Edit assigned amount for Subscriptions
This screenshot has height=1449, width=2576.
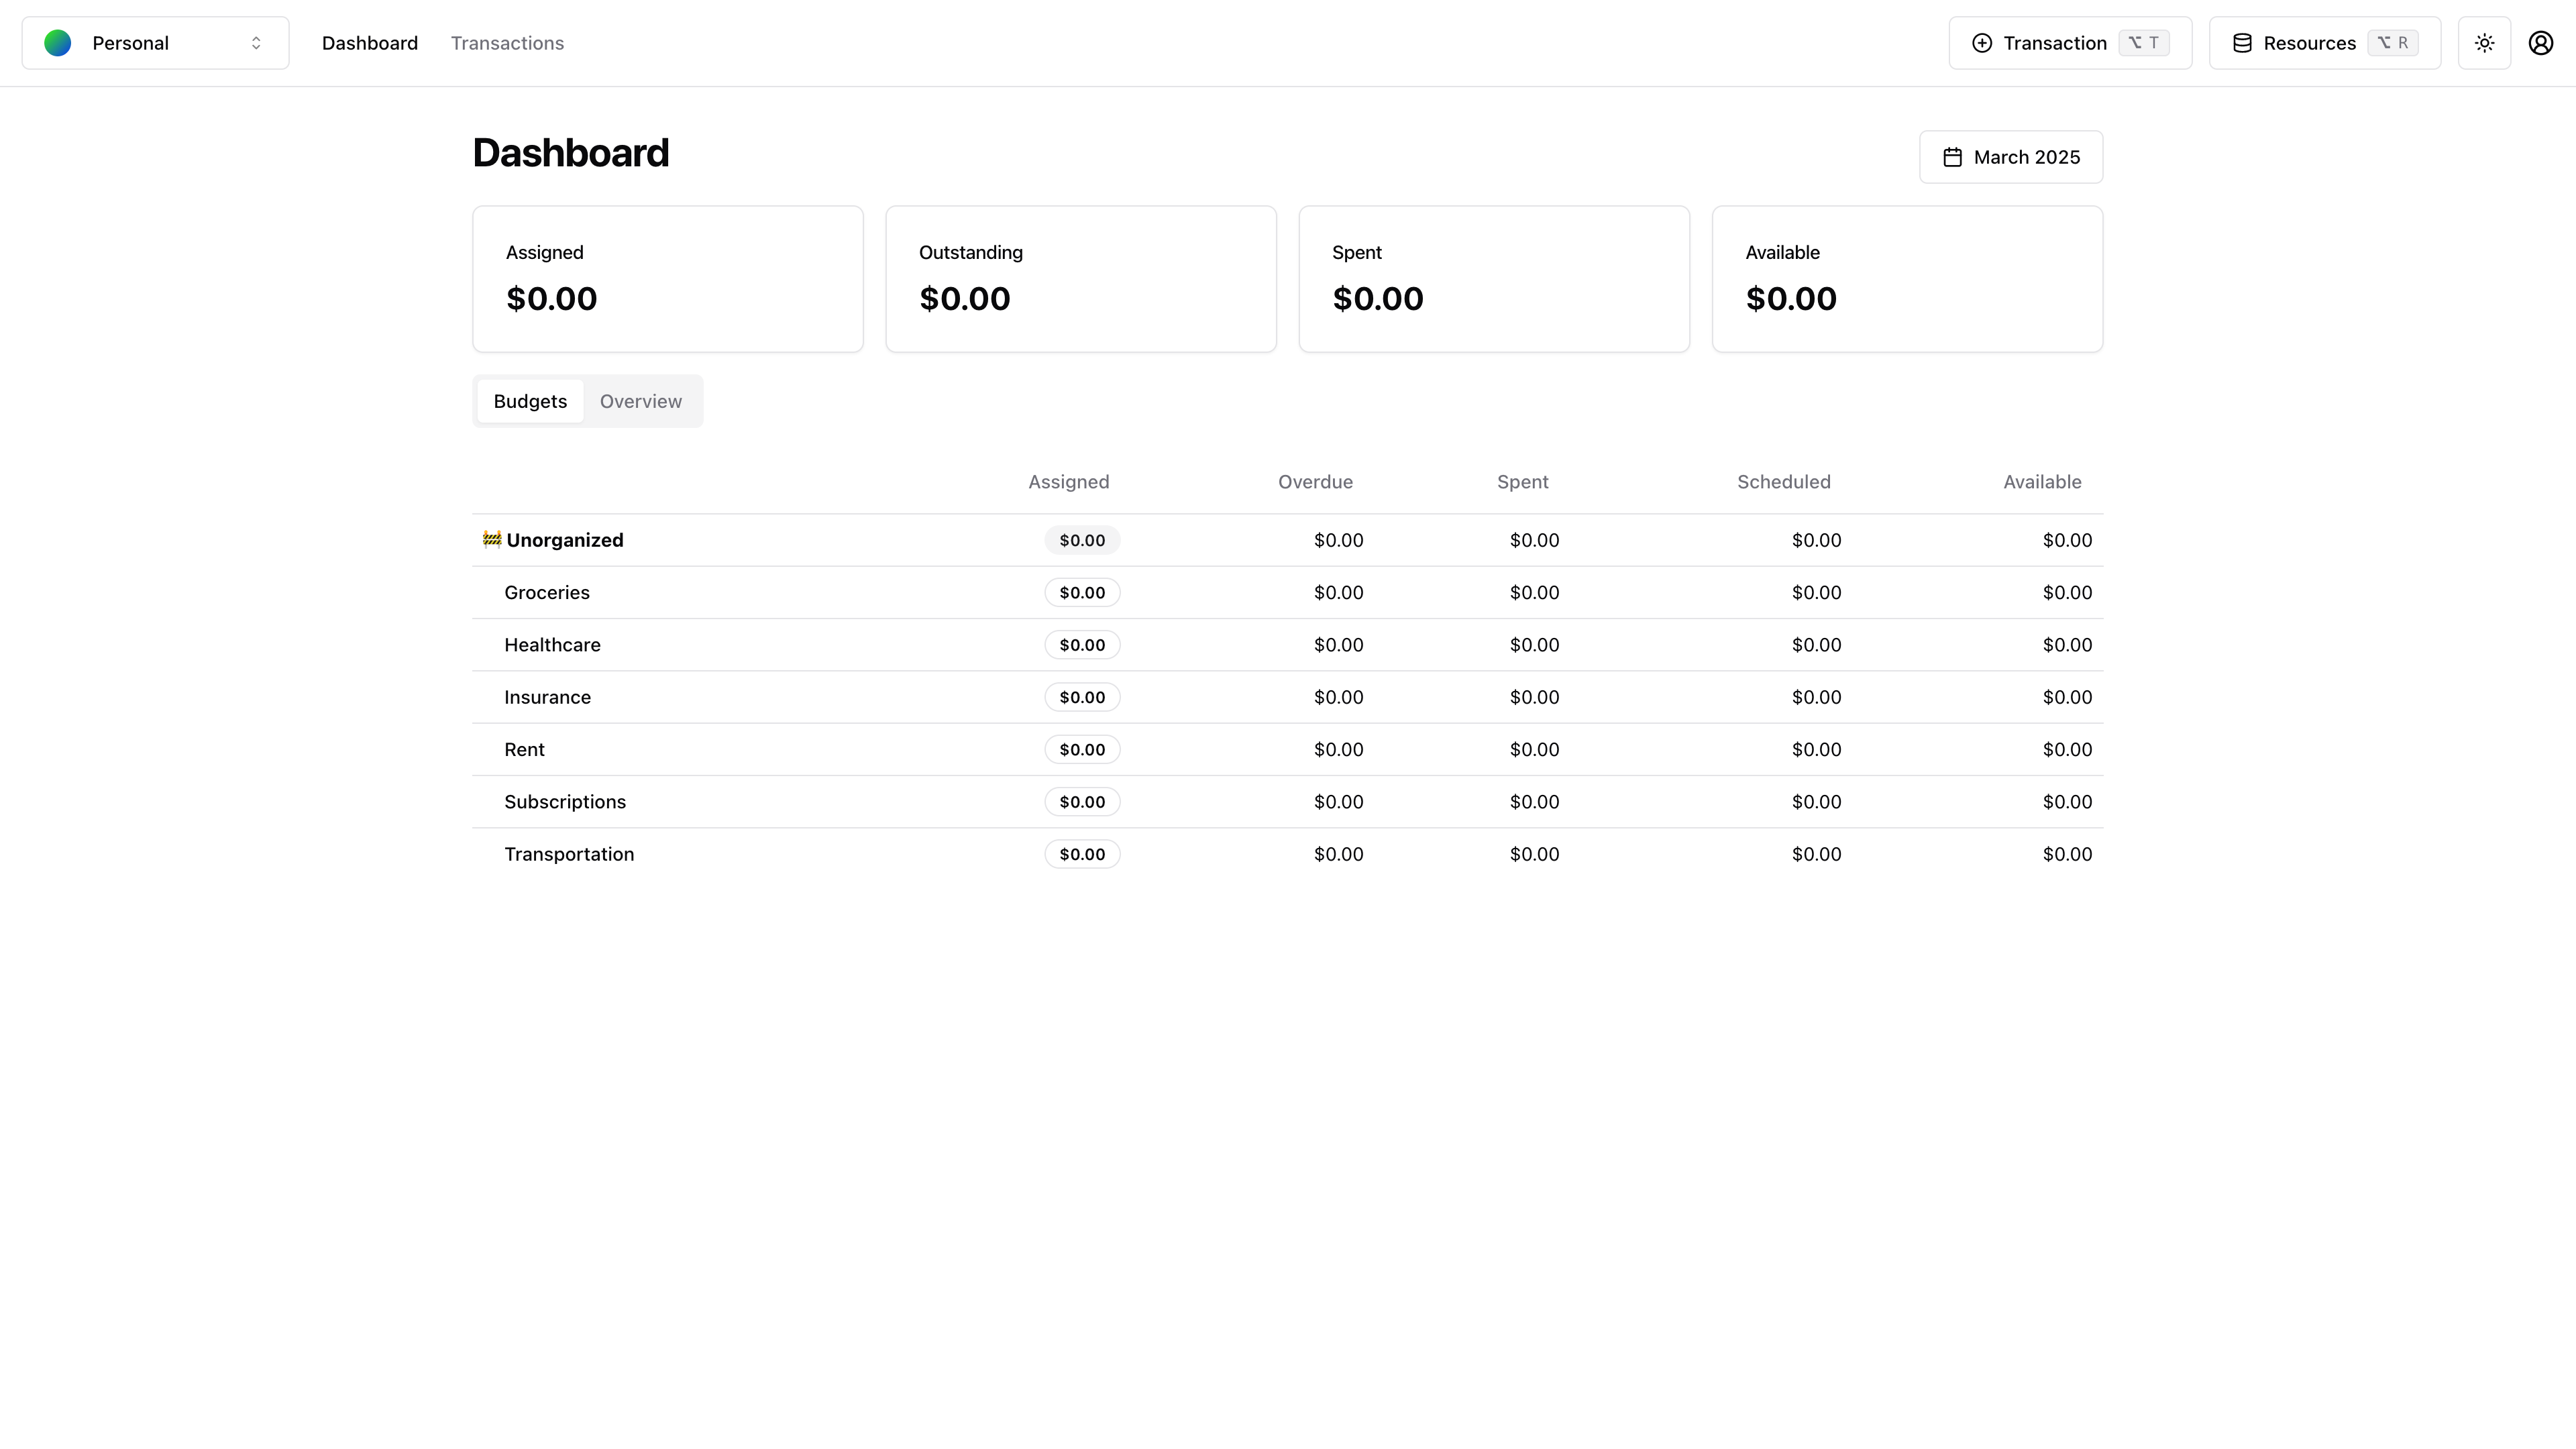[x=1082, y=802]
